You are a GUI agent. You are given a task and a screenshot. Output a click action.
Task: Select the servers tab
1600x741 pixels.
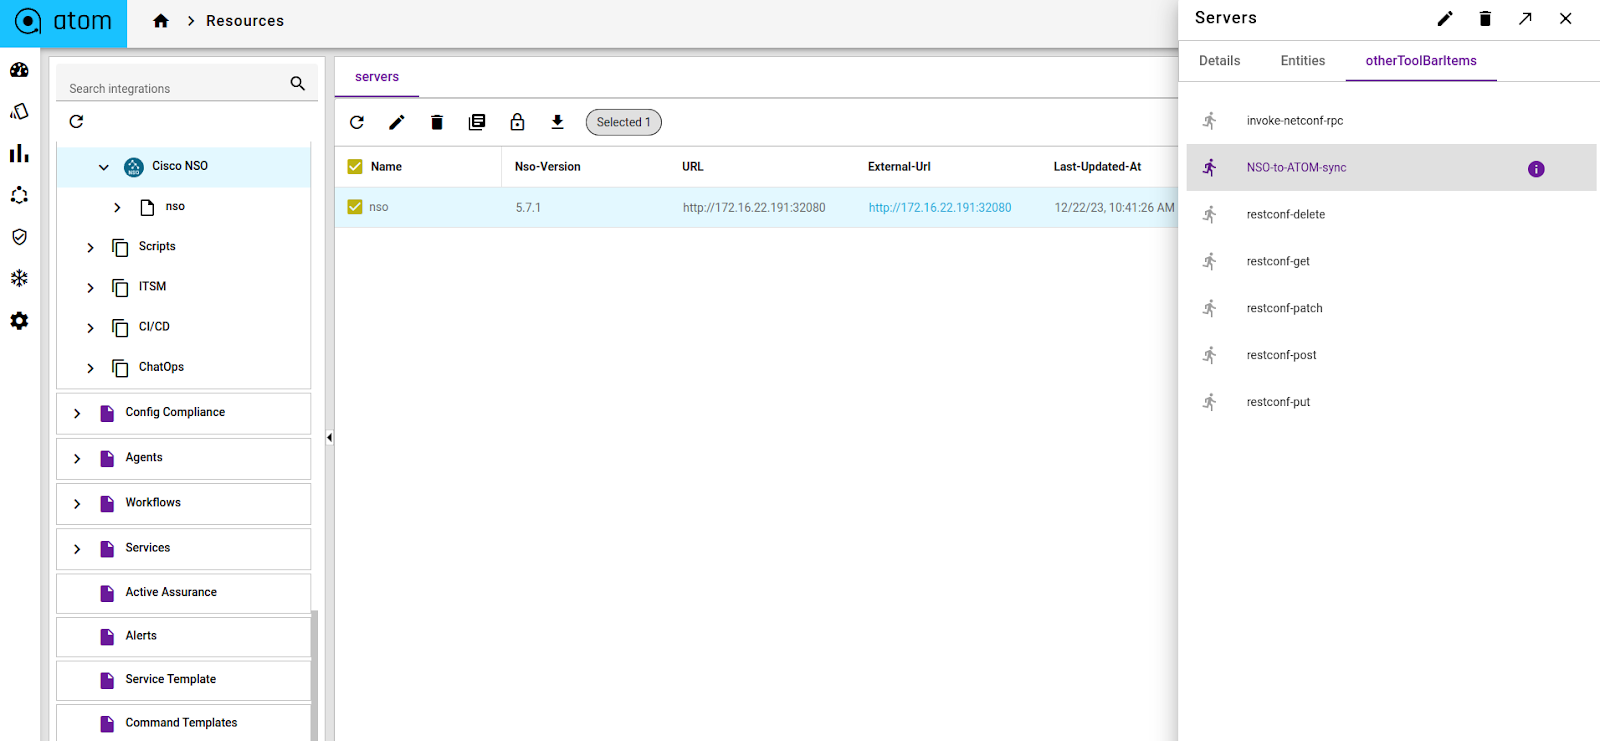coord(377,77)
